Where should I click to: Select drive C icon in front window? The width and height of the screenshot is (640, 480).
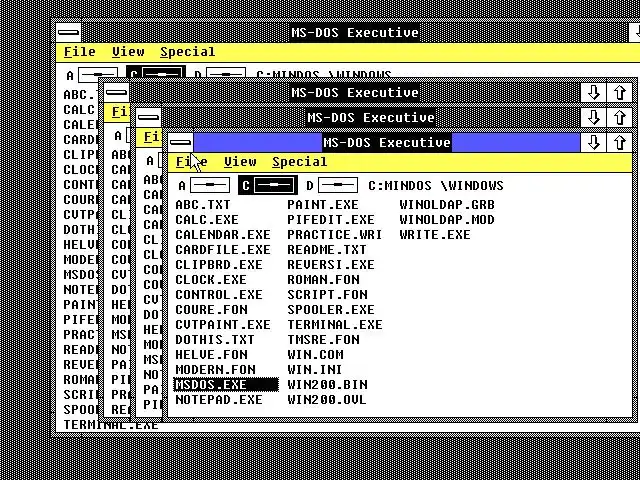click(x=273, y=185)
